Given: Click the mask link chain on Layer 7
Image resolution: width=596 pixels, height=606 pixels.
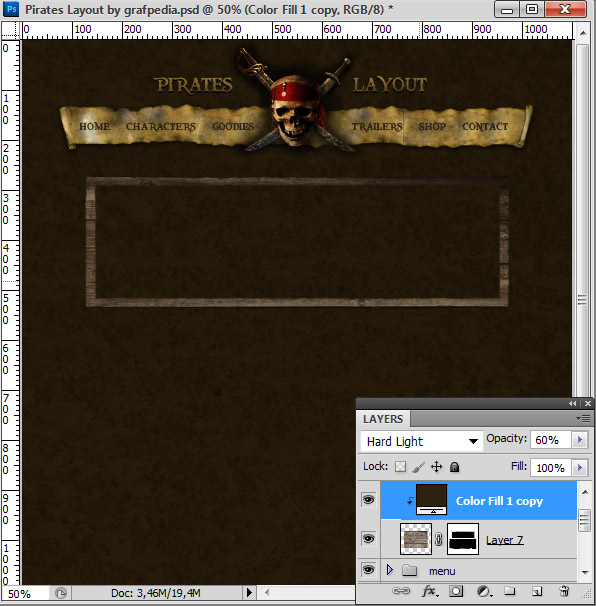Looking at the screenshot, I should (x=439, y=539).
